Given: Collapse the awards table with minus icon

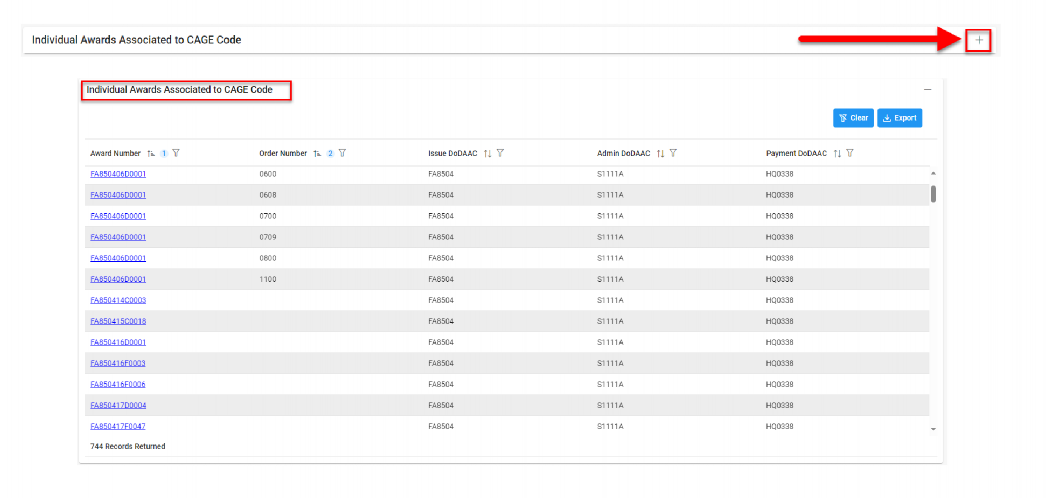Looking at the screenshot, I should [x=927, y=90].
